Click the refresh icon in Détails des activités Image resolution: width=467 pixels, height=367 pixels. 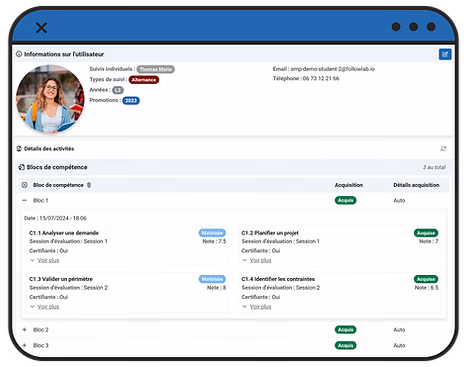coord(443,149)
